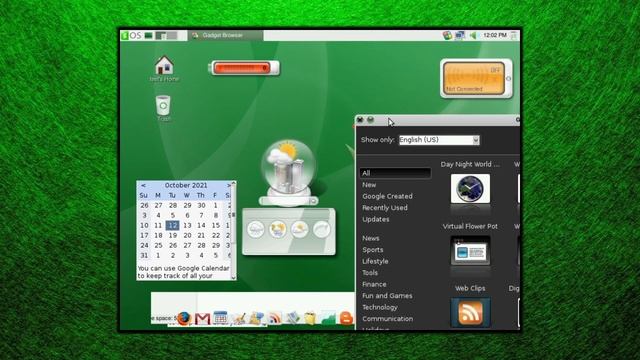
Task: Select the fourth forecast icon in weather gadget
Action: [x=321, y=229]
